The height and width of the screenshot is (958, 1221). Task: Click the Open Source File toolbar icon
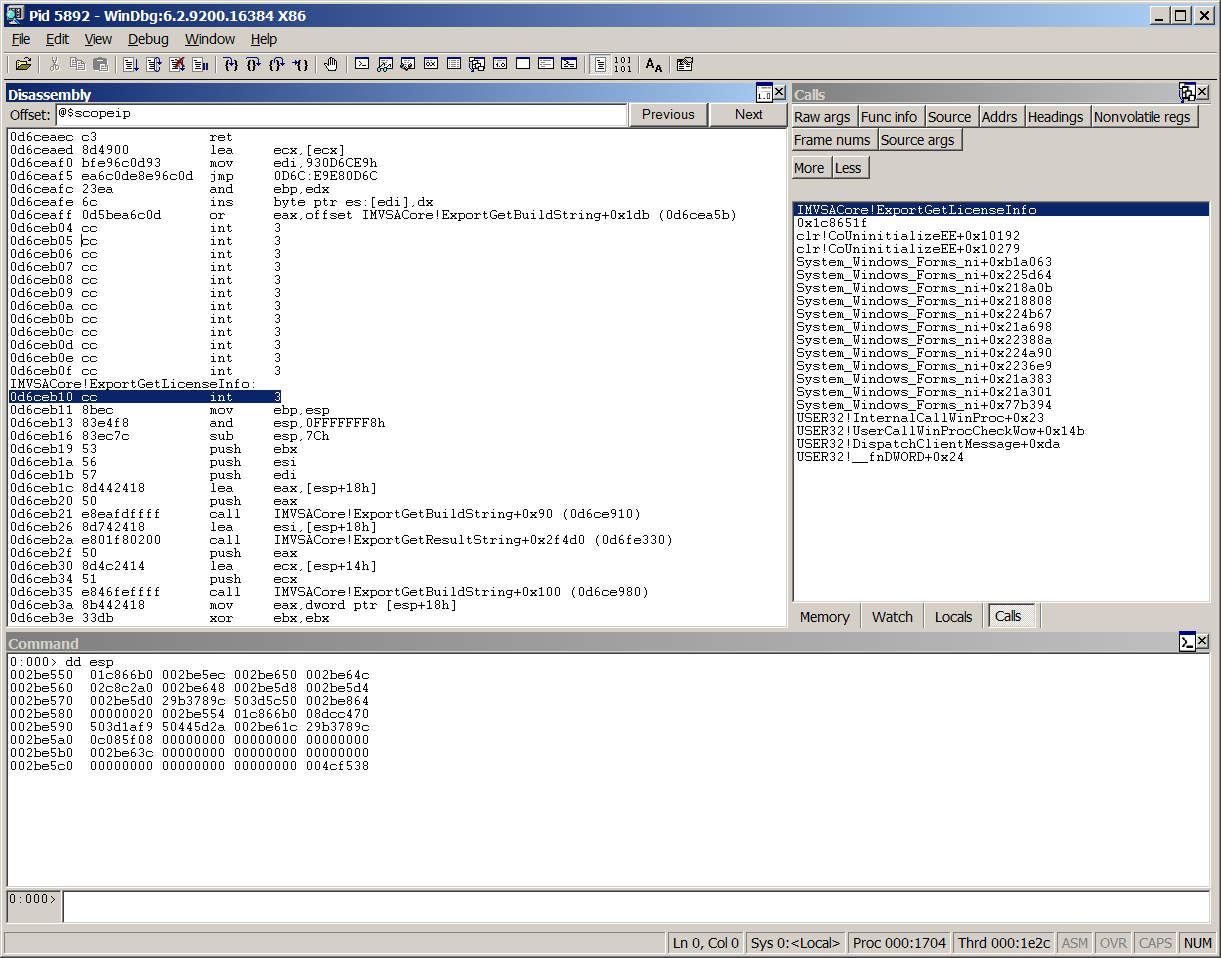(23, 64)
